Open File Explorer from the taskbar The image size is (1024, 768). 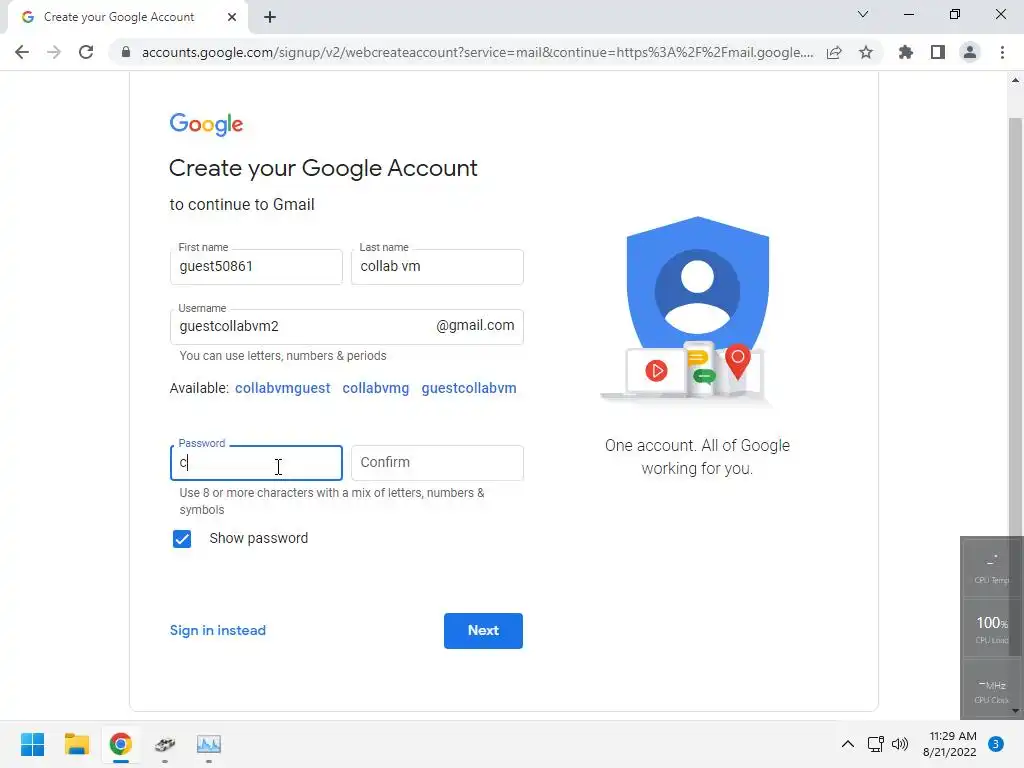(x=76, y=744)
